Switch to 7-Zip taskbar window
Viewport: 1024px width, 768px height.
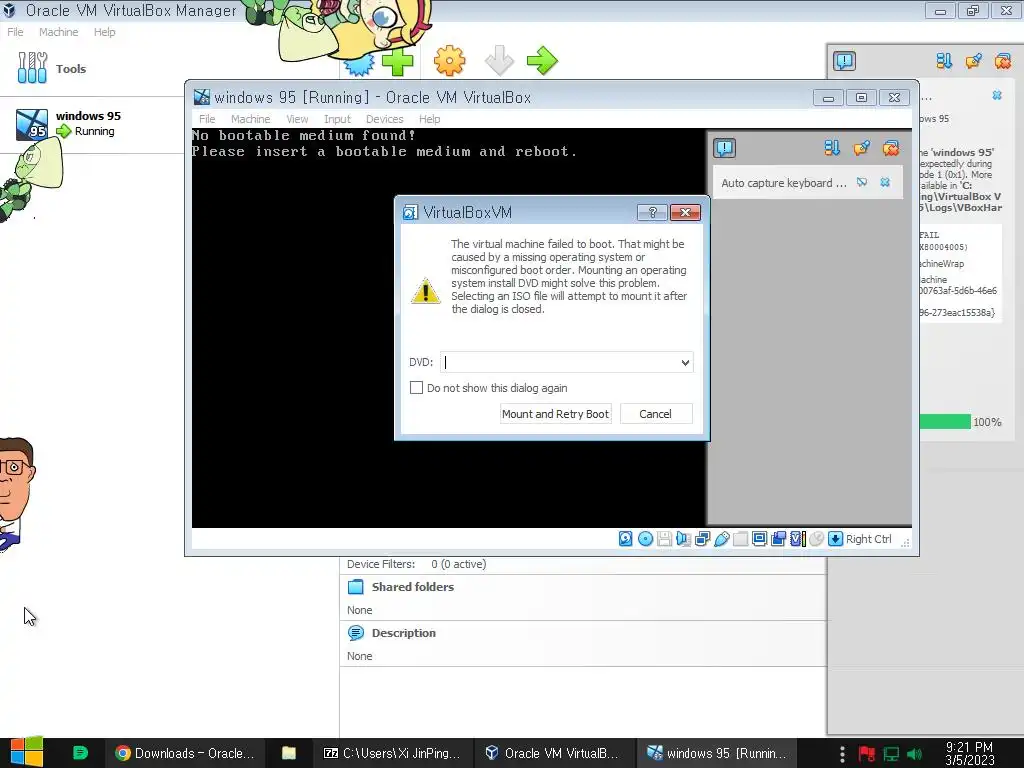[x=392, y=753]
